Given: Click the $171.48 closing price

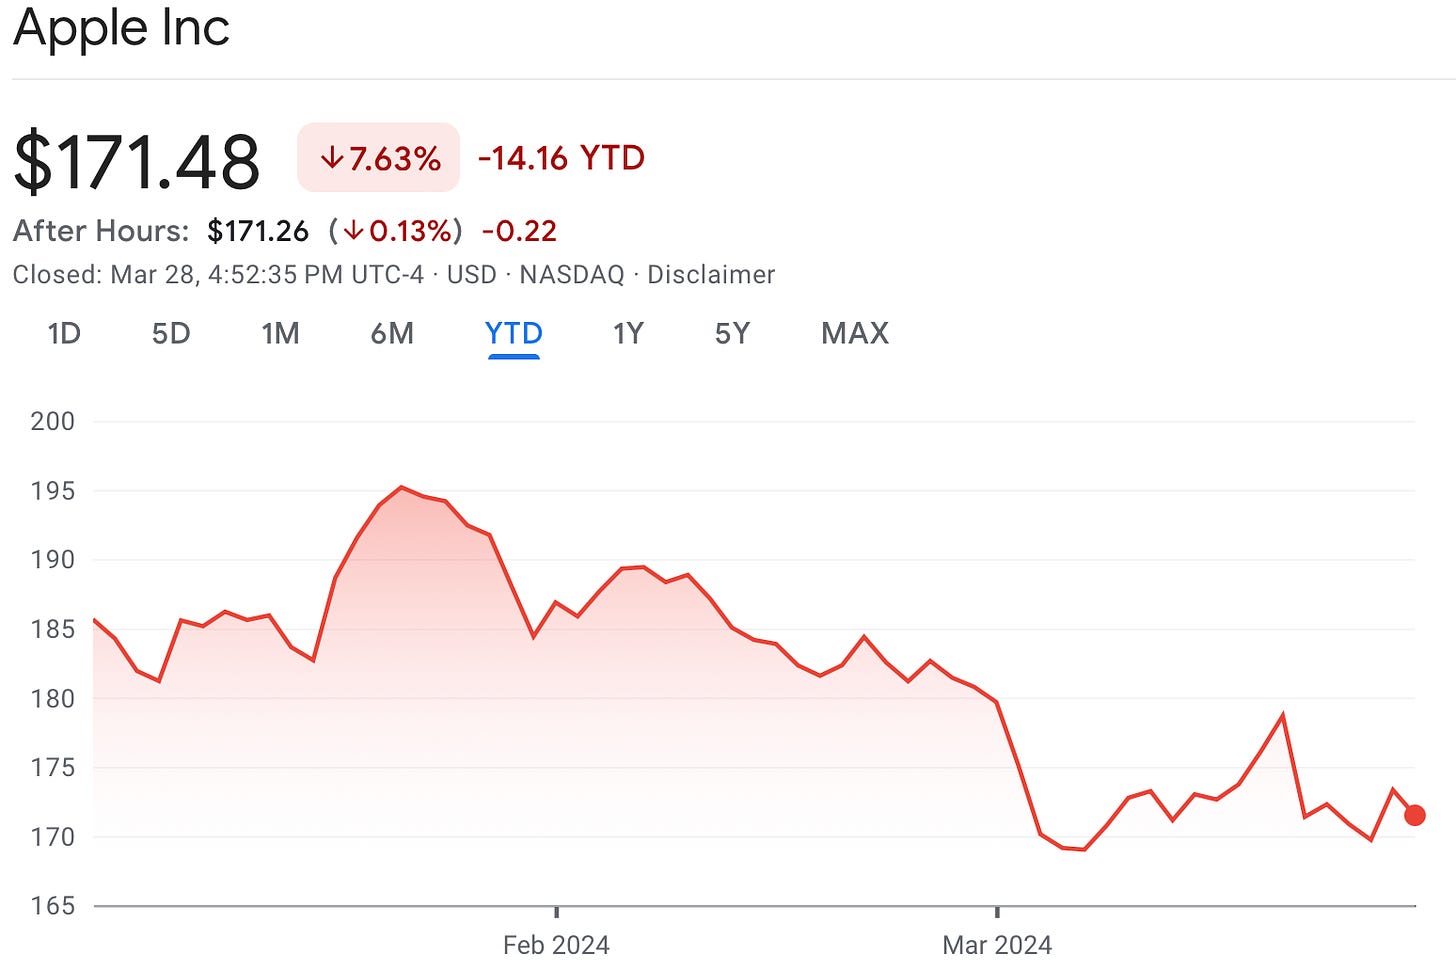Looking at the screenshot, I should click(x=137, y=161).
